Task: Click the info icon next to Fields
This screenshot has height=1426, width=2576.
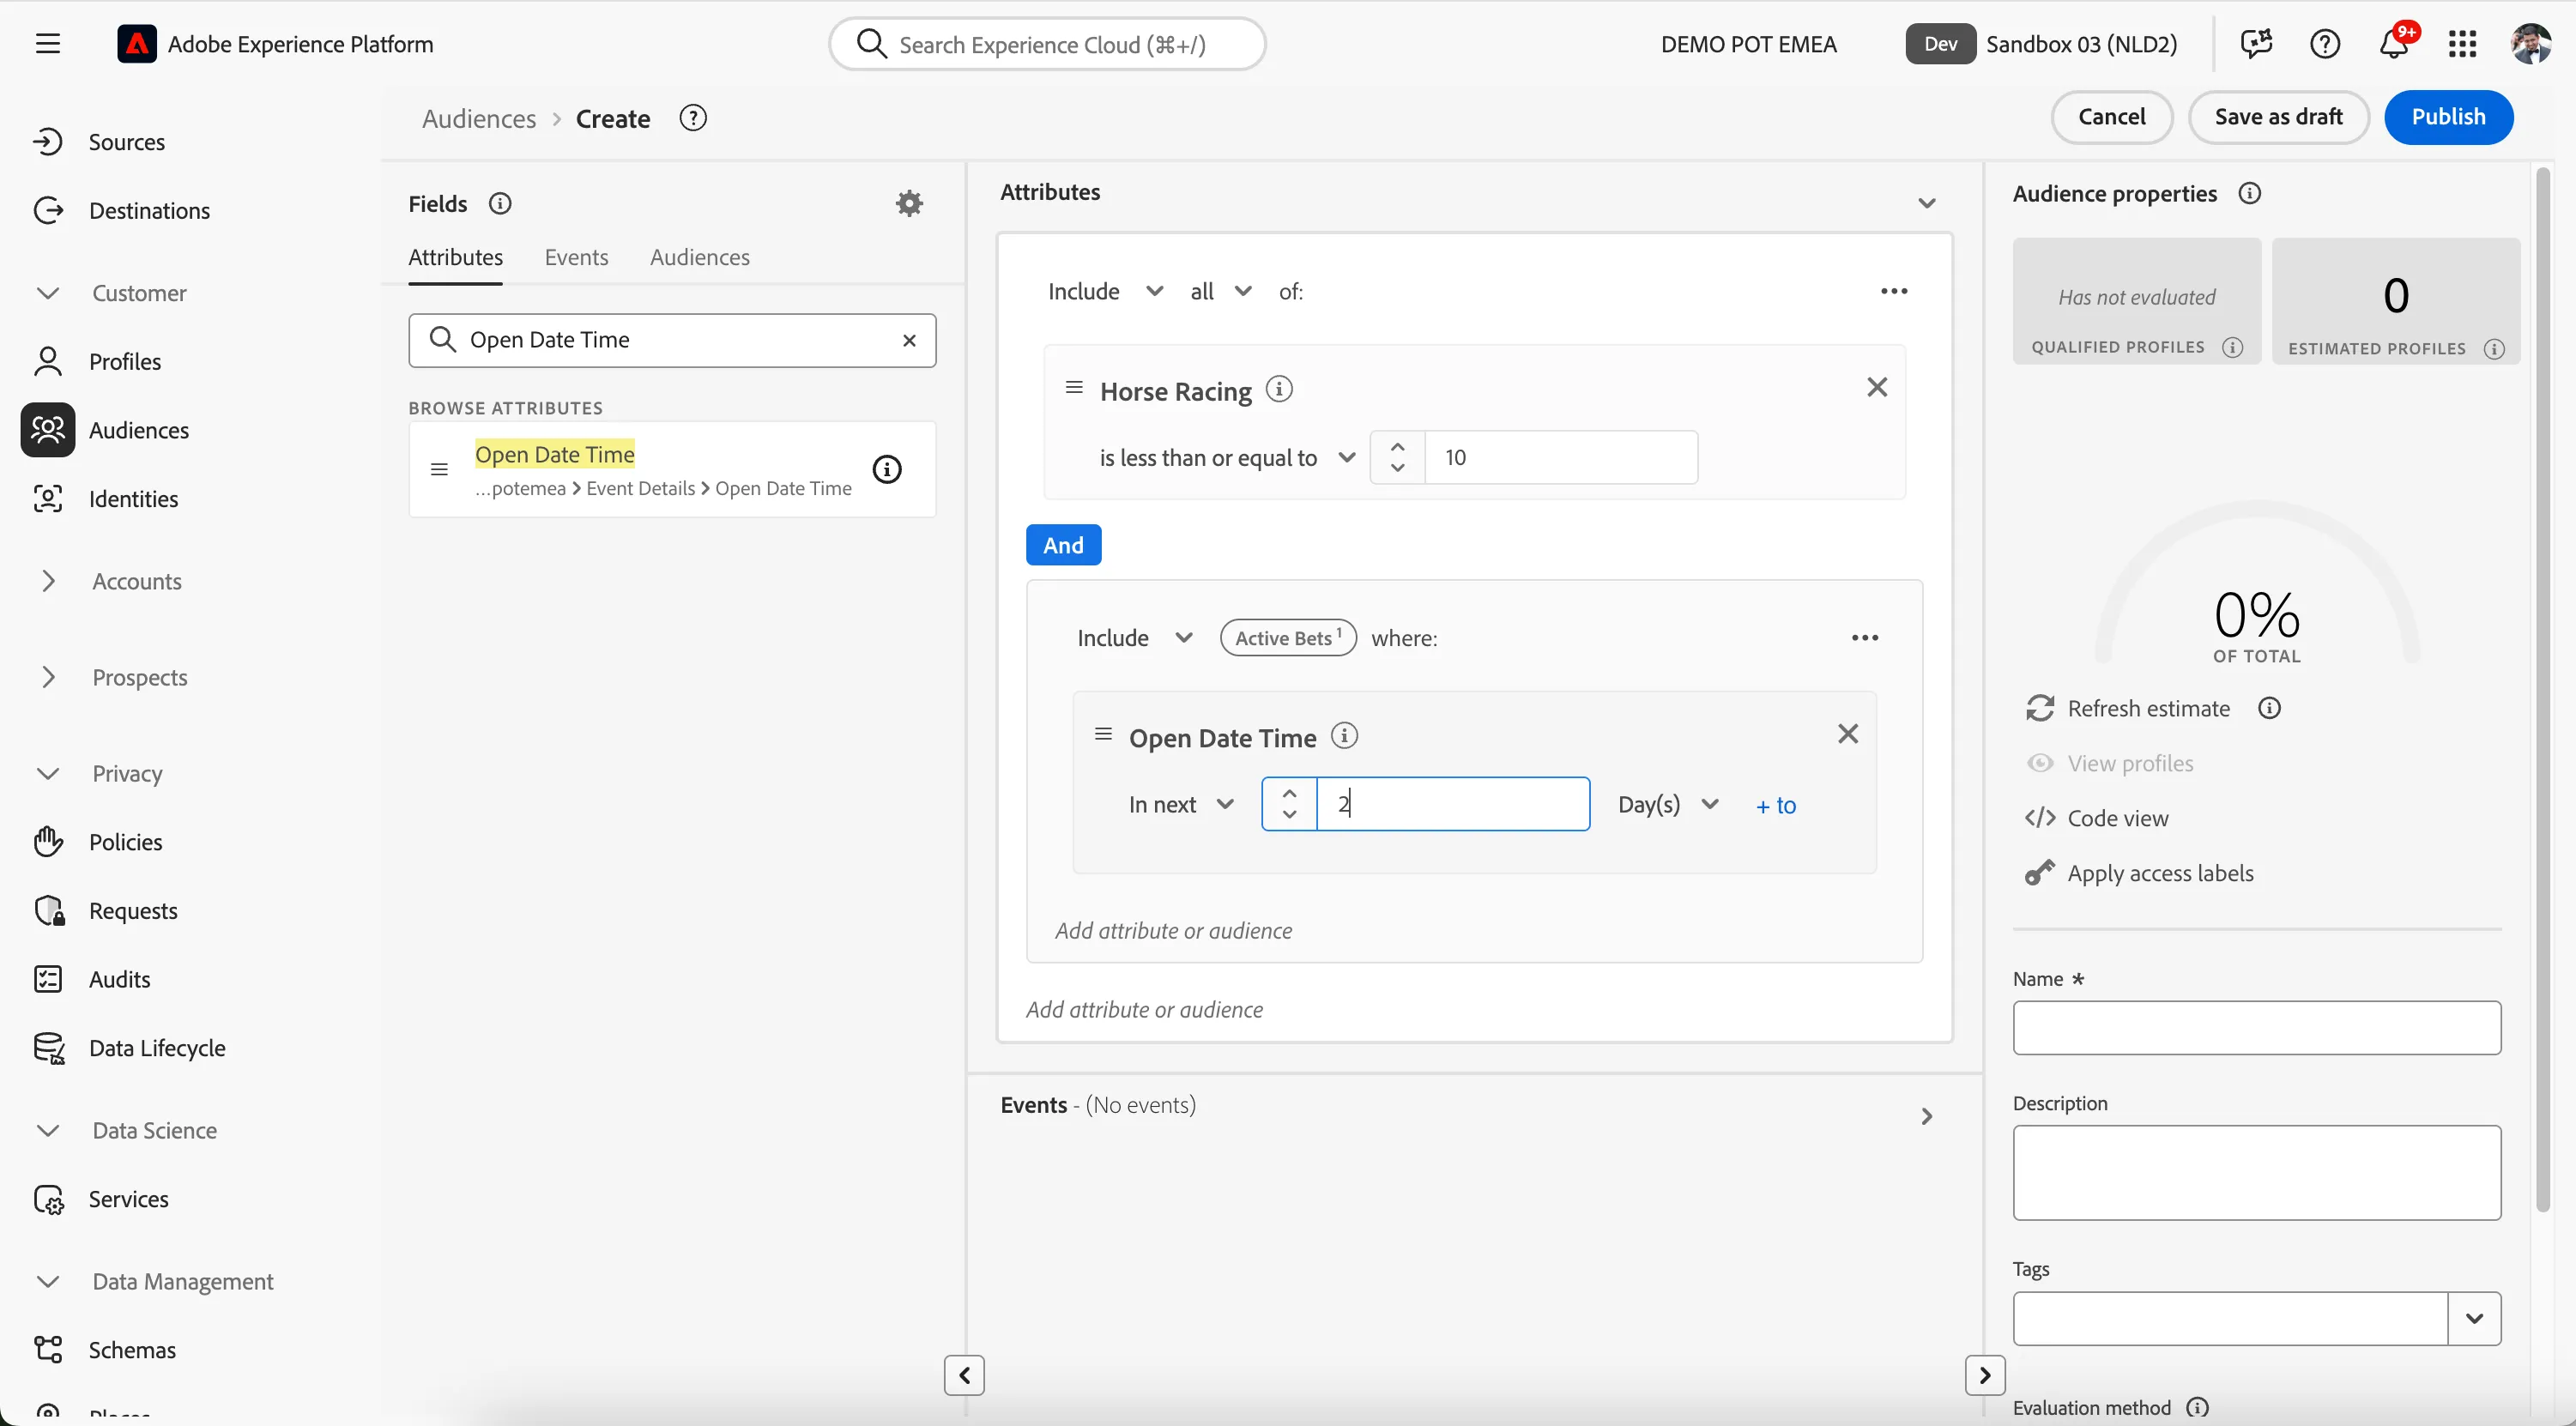Action: 500,204
